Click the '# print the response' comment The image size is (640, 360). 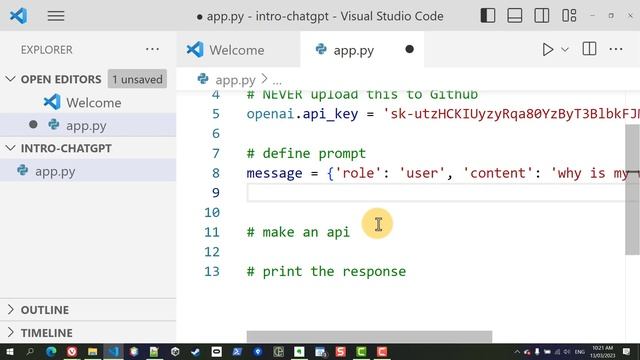[326, 271]
